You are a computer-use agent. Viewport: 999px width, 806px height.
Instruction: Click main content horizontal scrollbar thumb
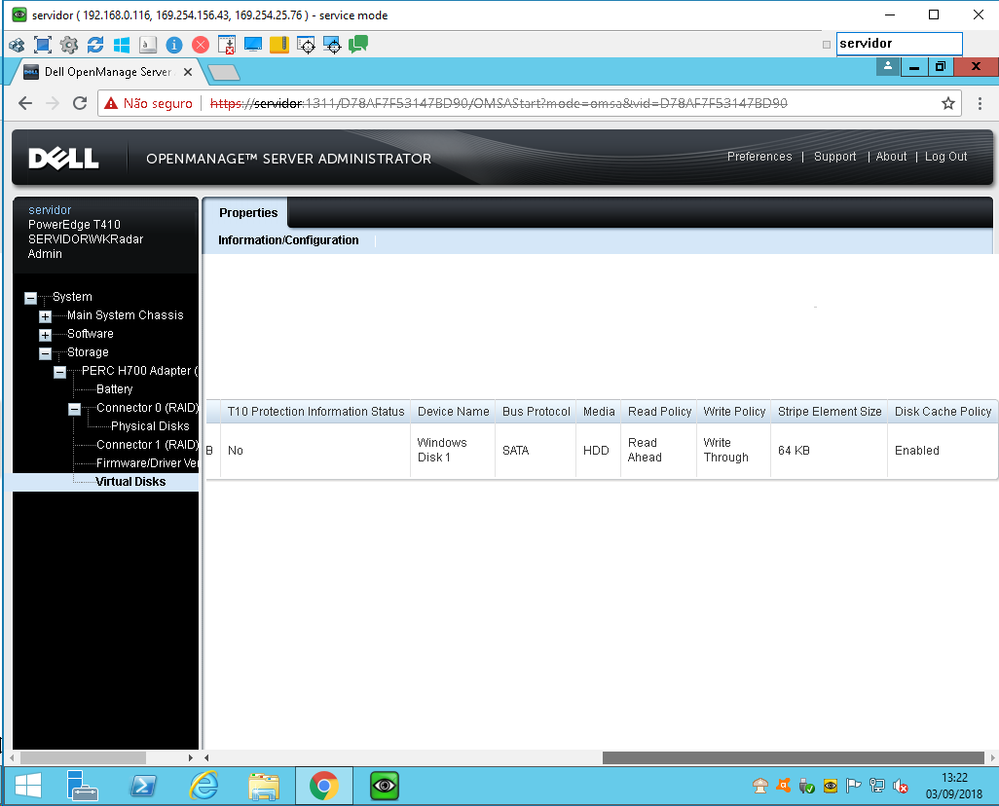click(793, 758)
